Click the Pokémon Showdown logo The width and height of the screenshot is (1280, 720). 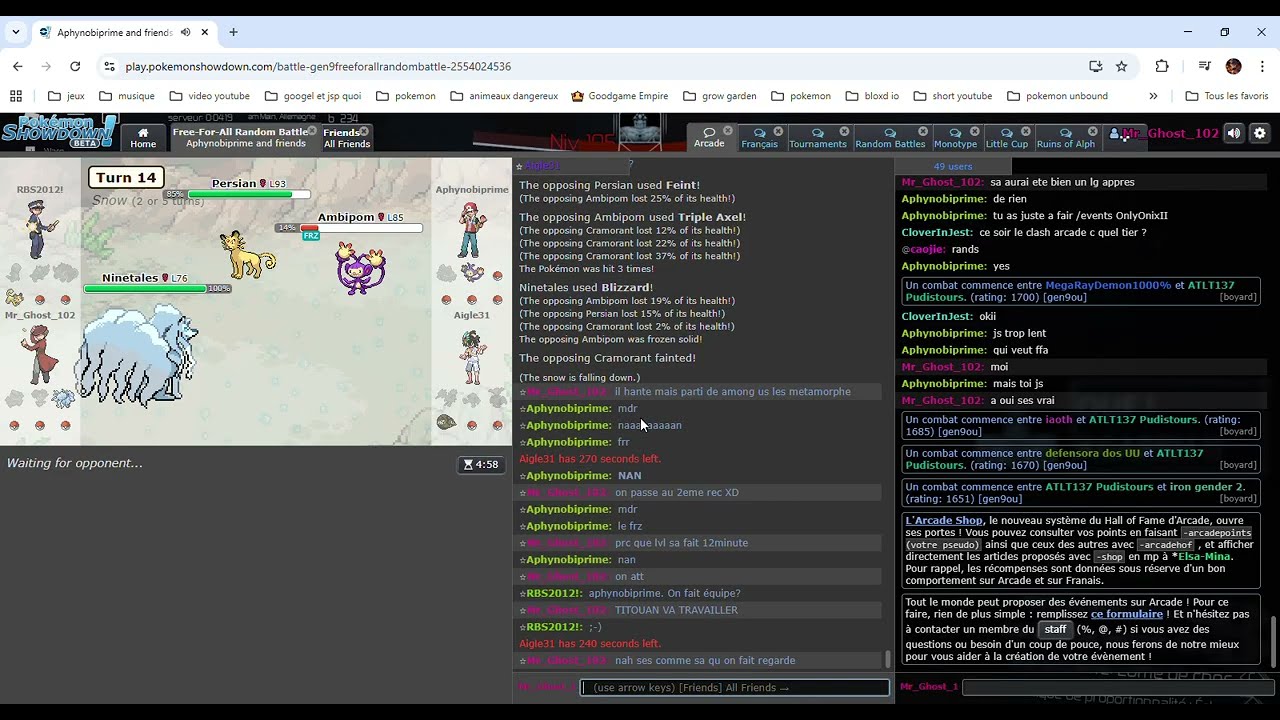click(60, 132)
